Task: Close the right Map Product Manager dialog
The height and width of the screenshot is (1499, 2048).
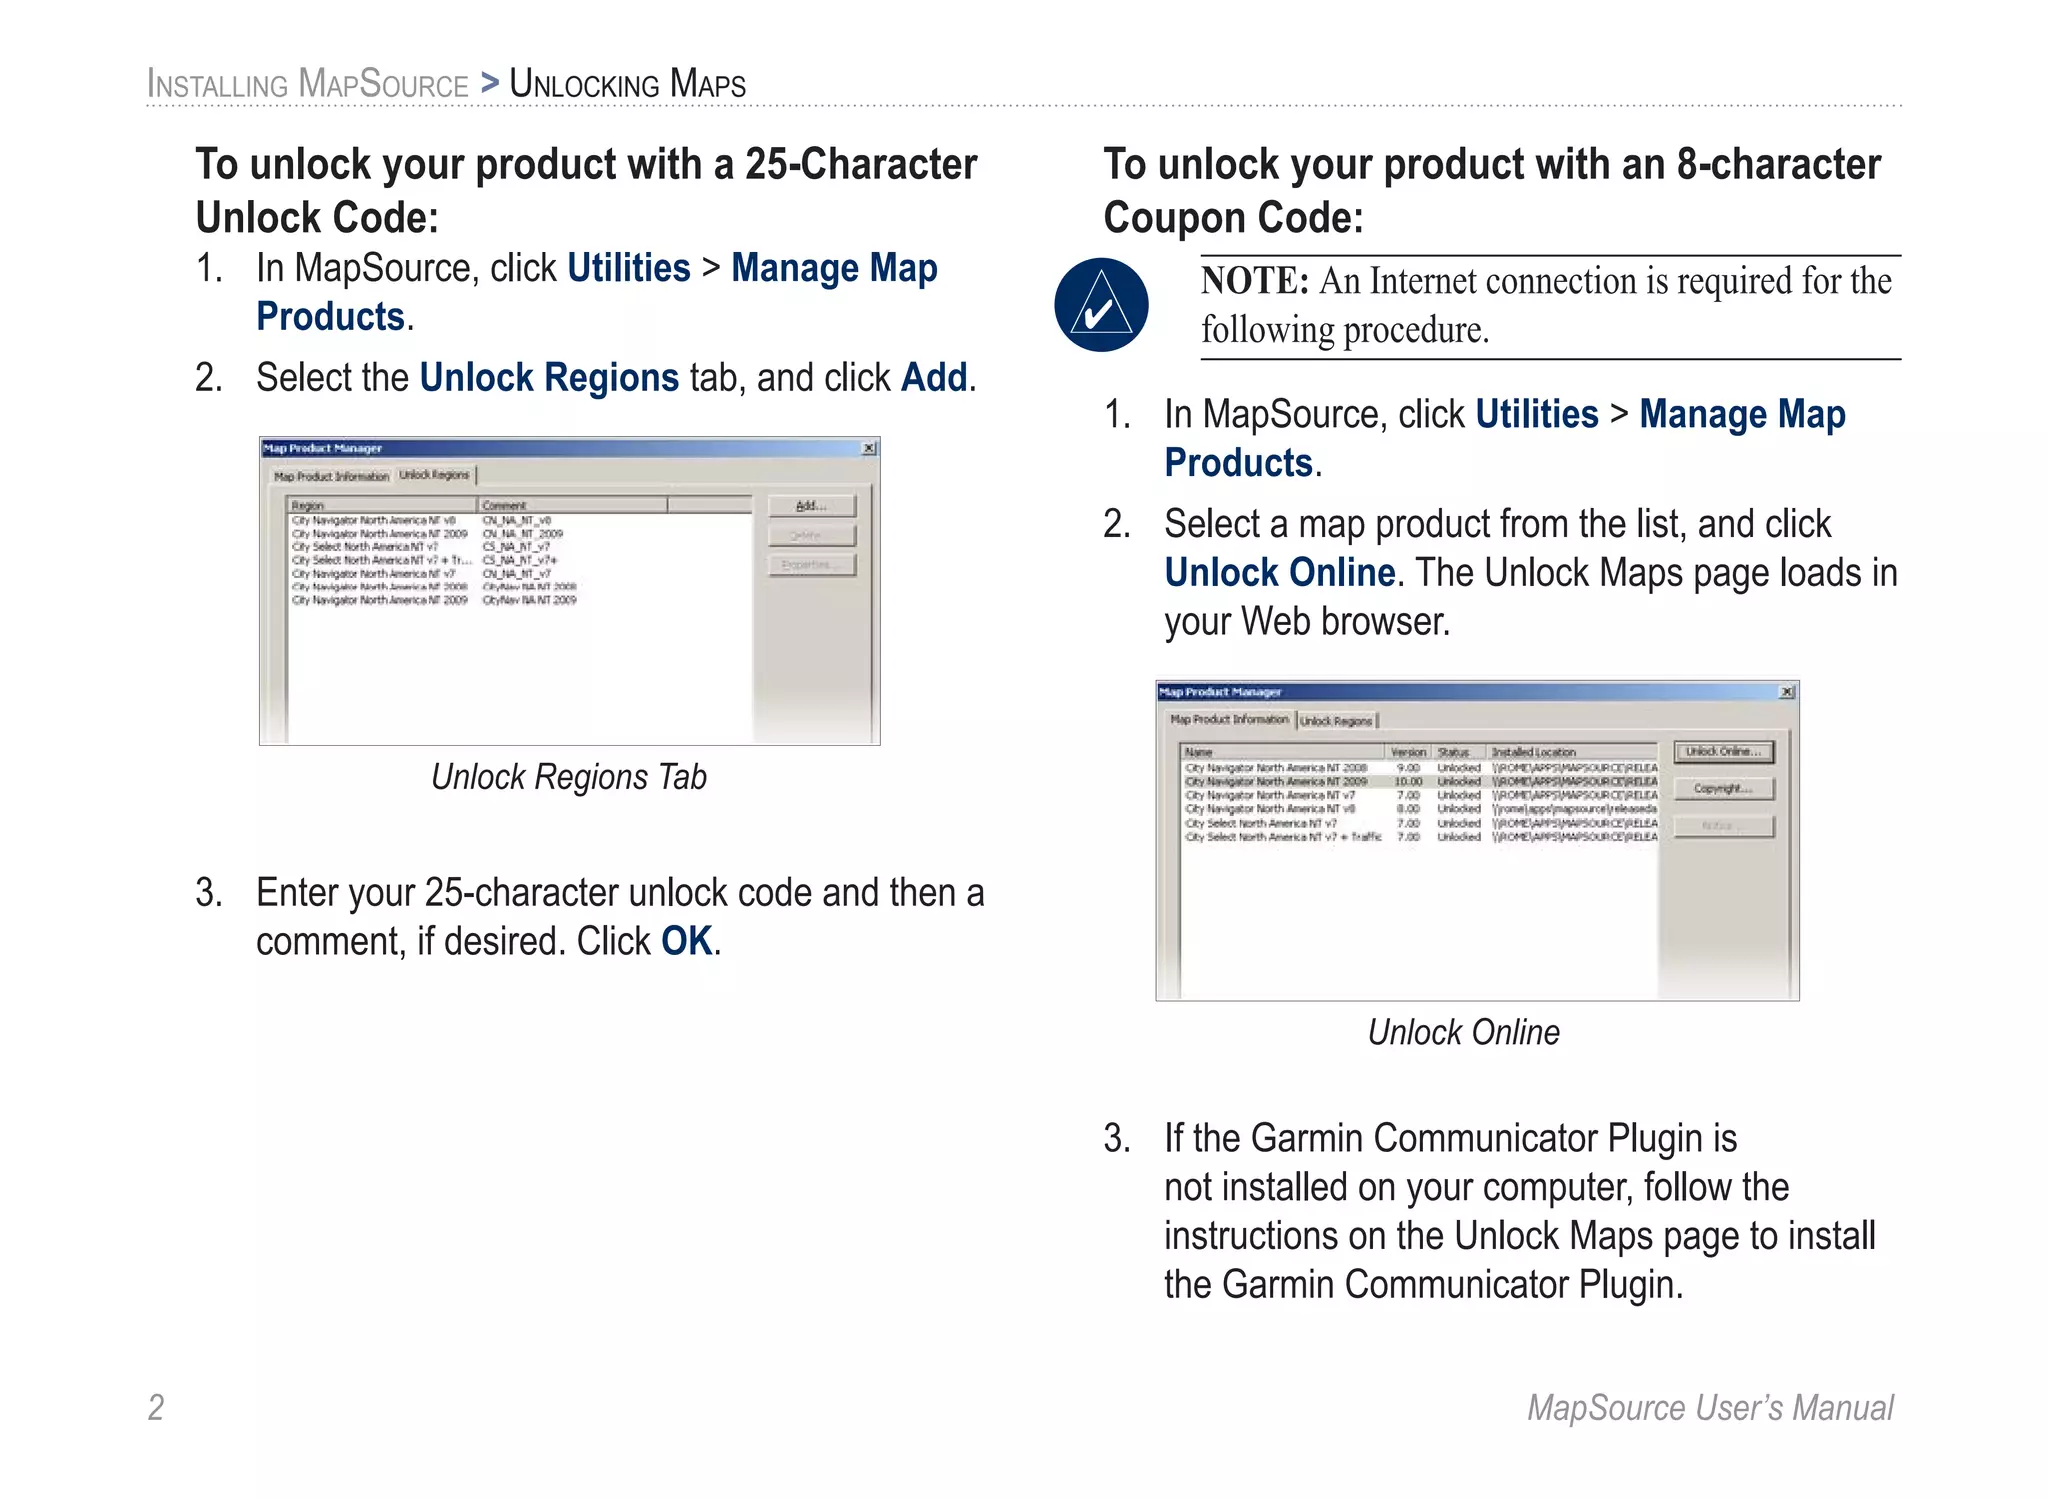Action: (1787, 692)
